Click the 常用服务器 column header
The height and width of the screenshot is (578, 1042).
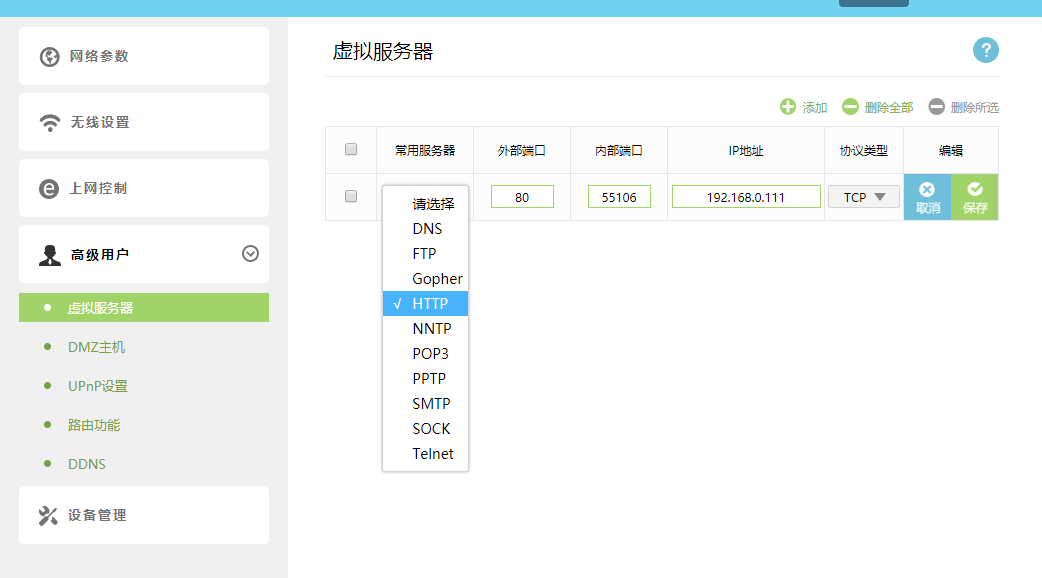425,151
